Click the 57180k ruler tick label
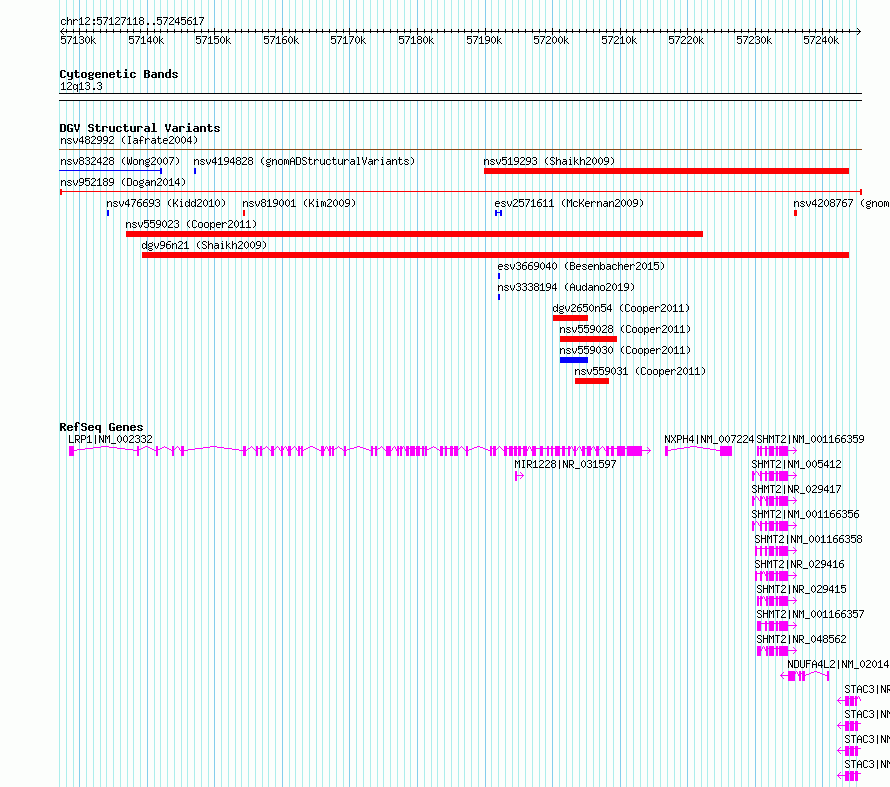The width and height of the screenshot is (890, 787). point(416,40)
